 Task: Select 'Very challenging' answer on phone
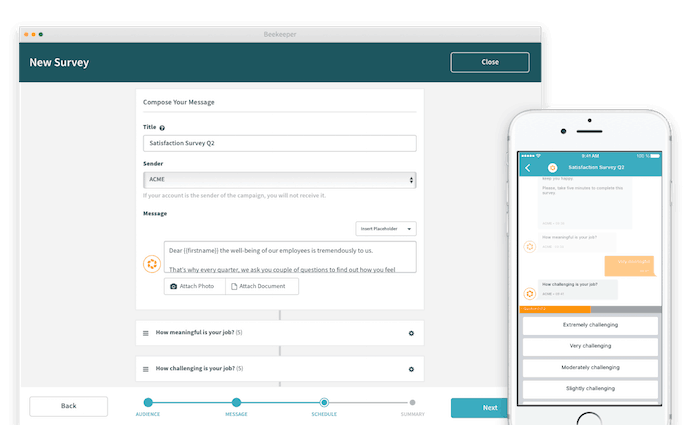(x=589, y=346)
